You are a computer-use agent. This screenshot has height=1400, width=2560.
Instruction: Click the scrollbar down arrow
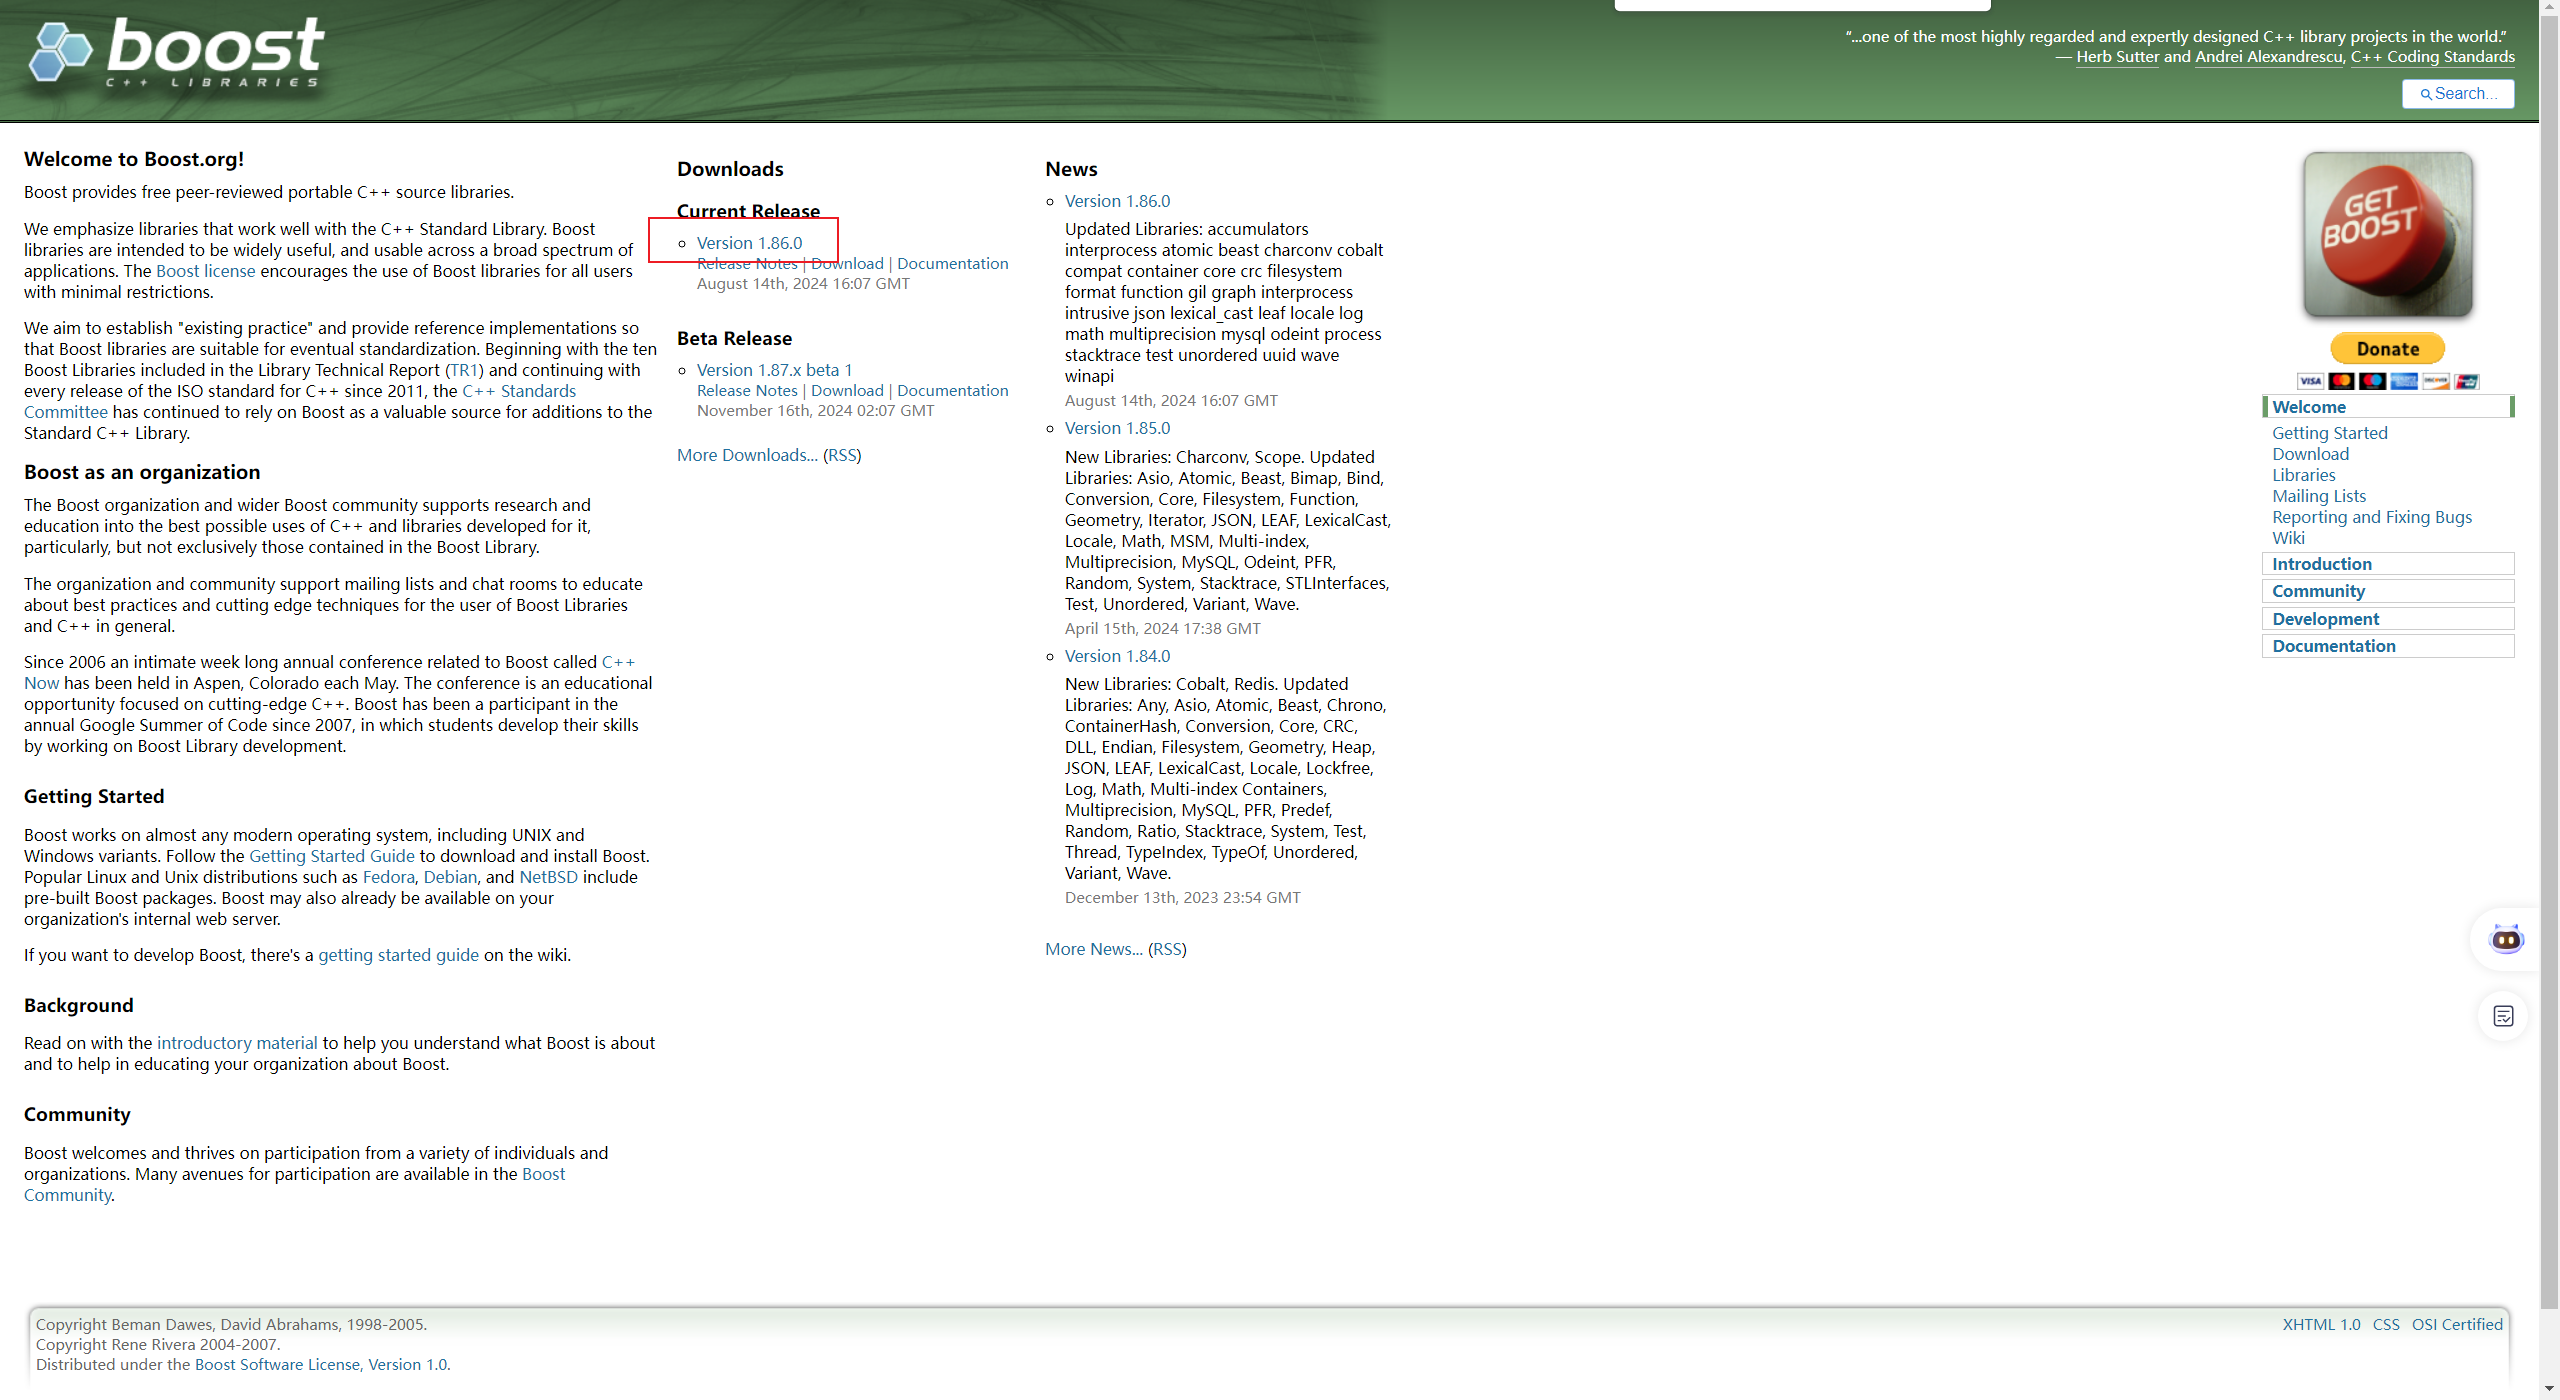coord(2549,1389)
